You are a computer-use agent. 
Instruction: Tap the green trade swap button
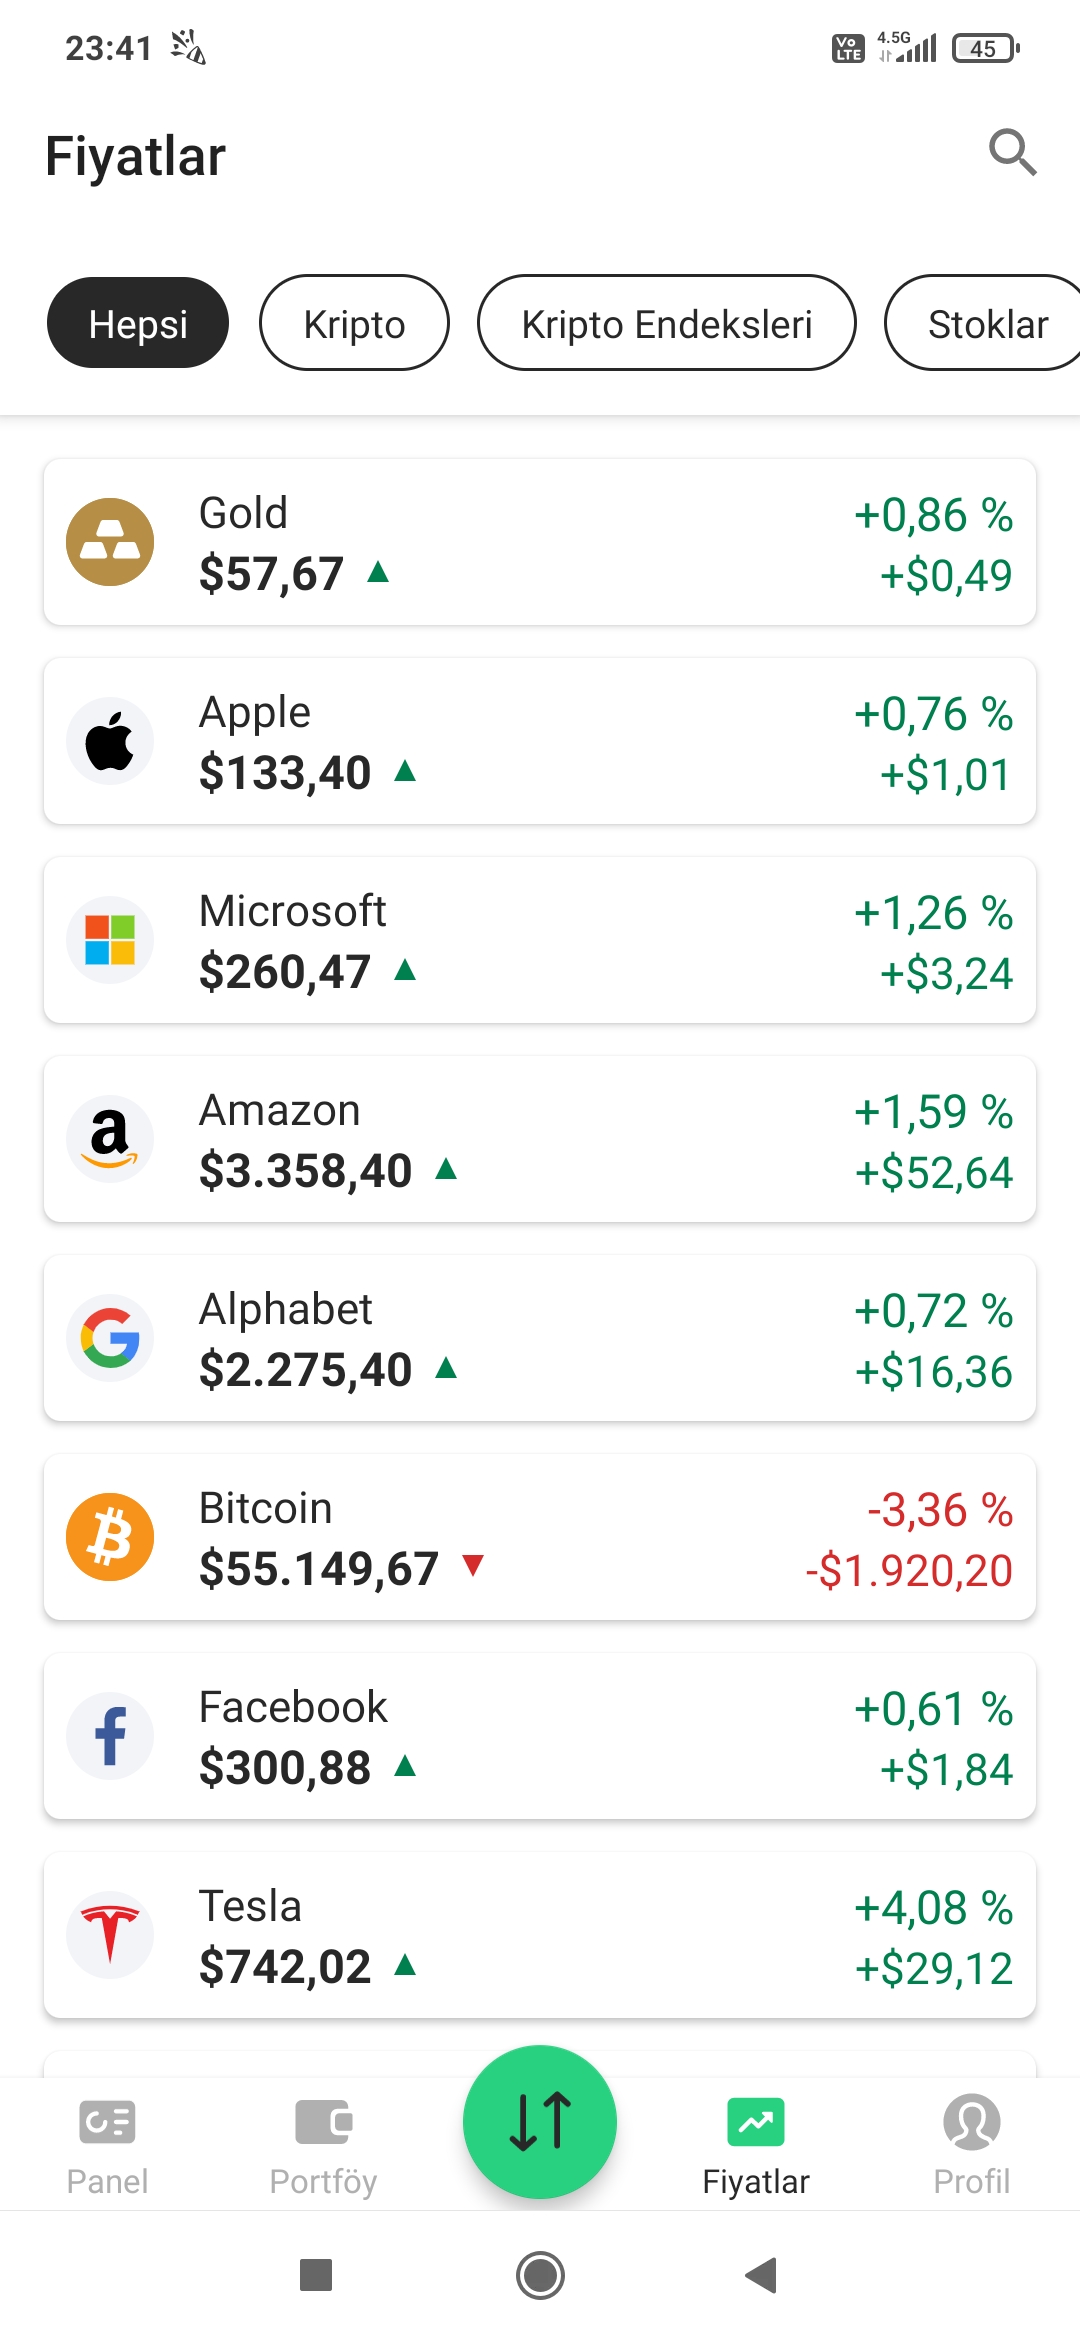point(540,2122)
